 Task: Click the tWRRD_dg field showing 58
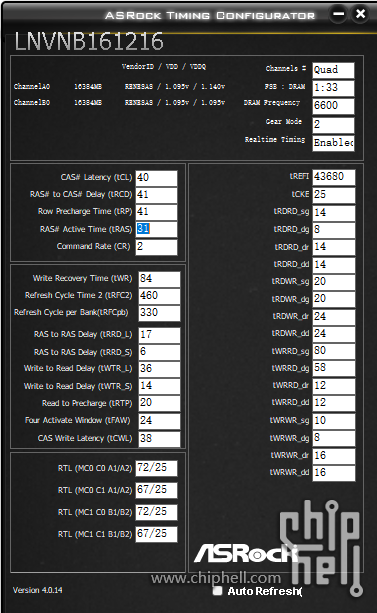pos(334,368)
